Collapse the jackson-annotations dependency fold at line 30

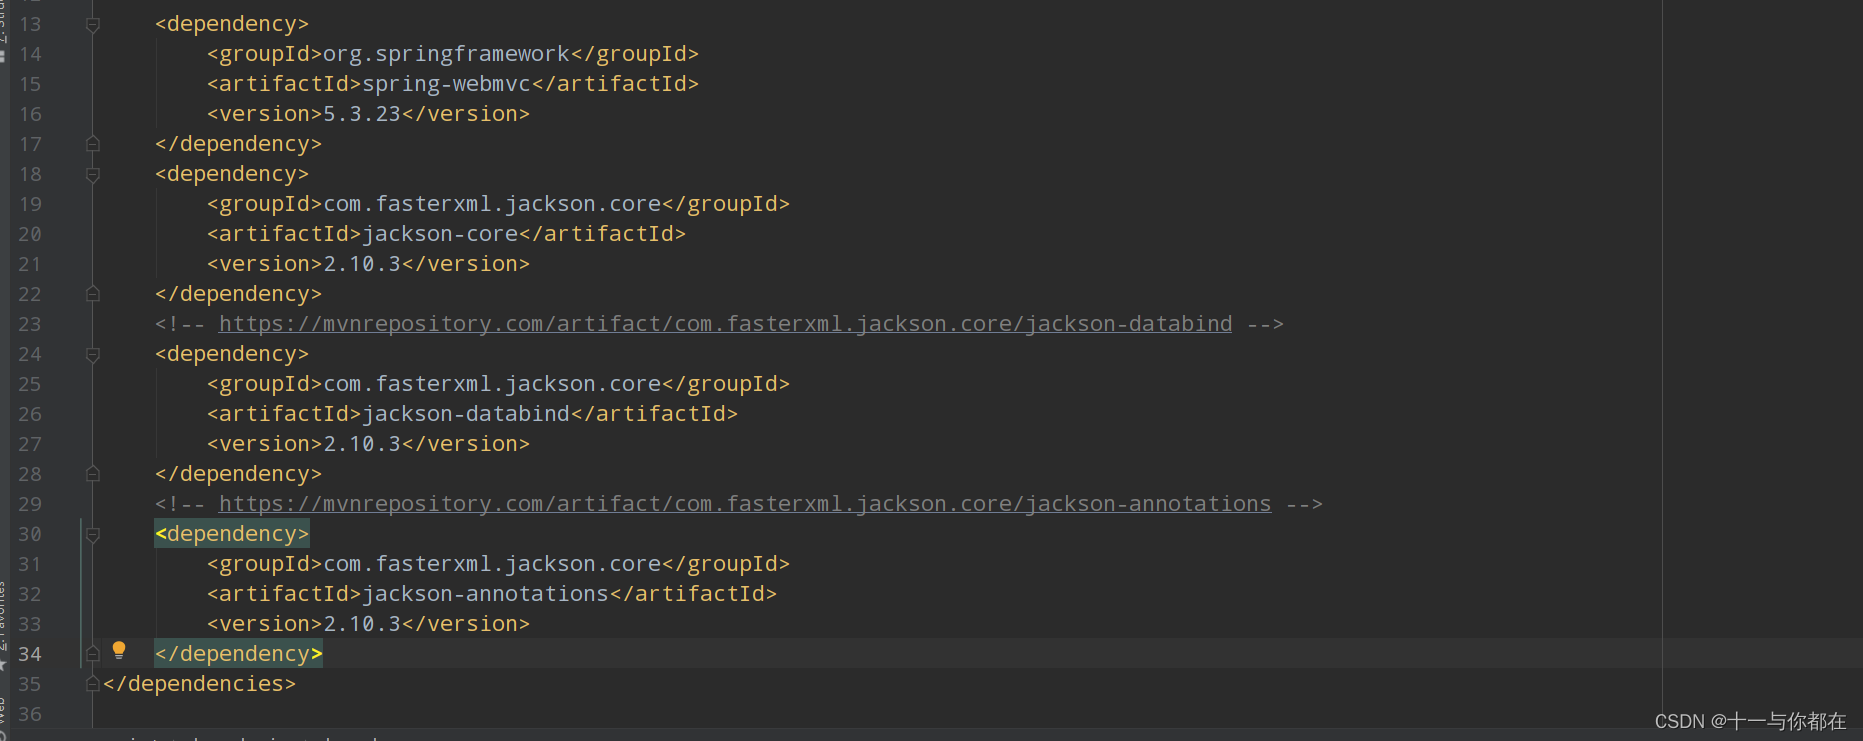point(93,534)
